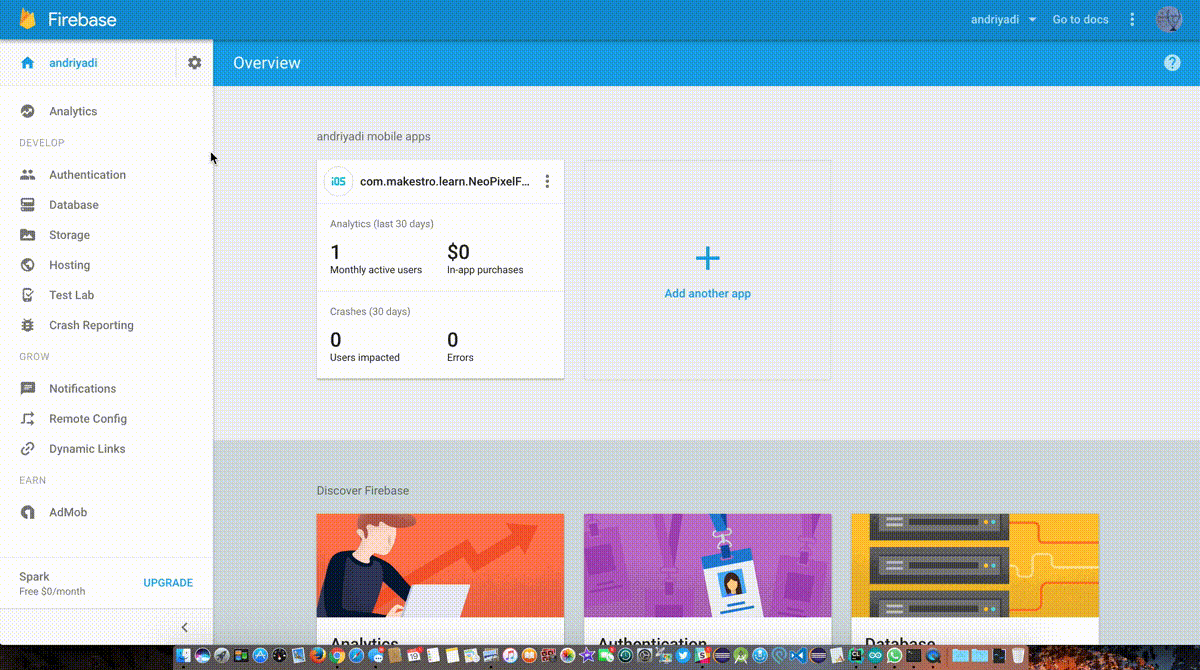
Task: Click the AdMob logo icon
Action: pyautogui.click(x=28, y=512)
